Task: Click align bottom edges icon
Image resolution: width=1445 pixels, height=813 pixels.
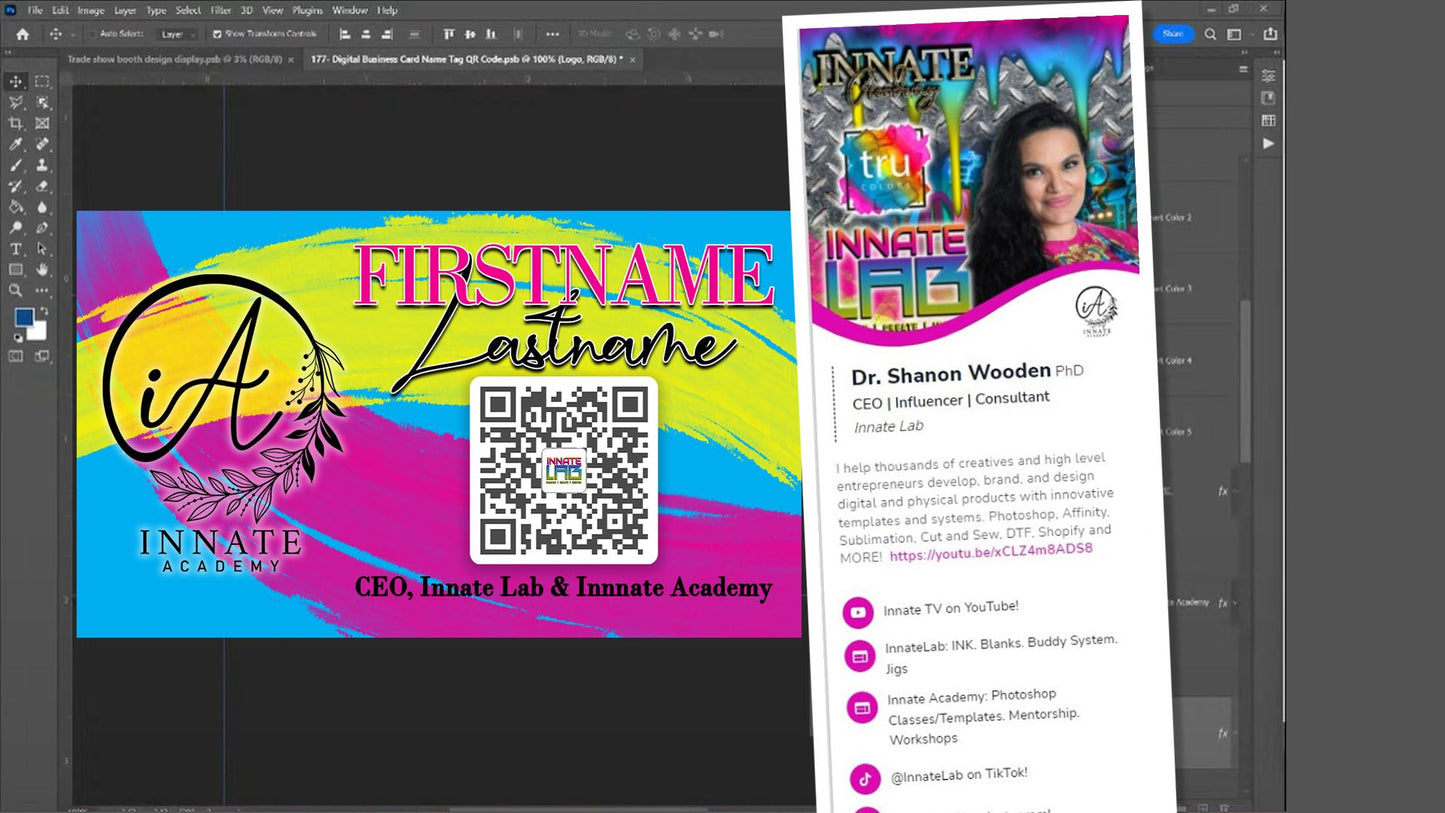Action: point(491,34)
